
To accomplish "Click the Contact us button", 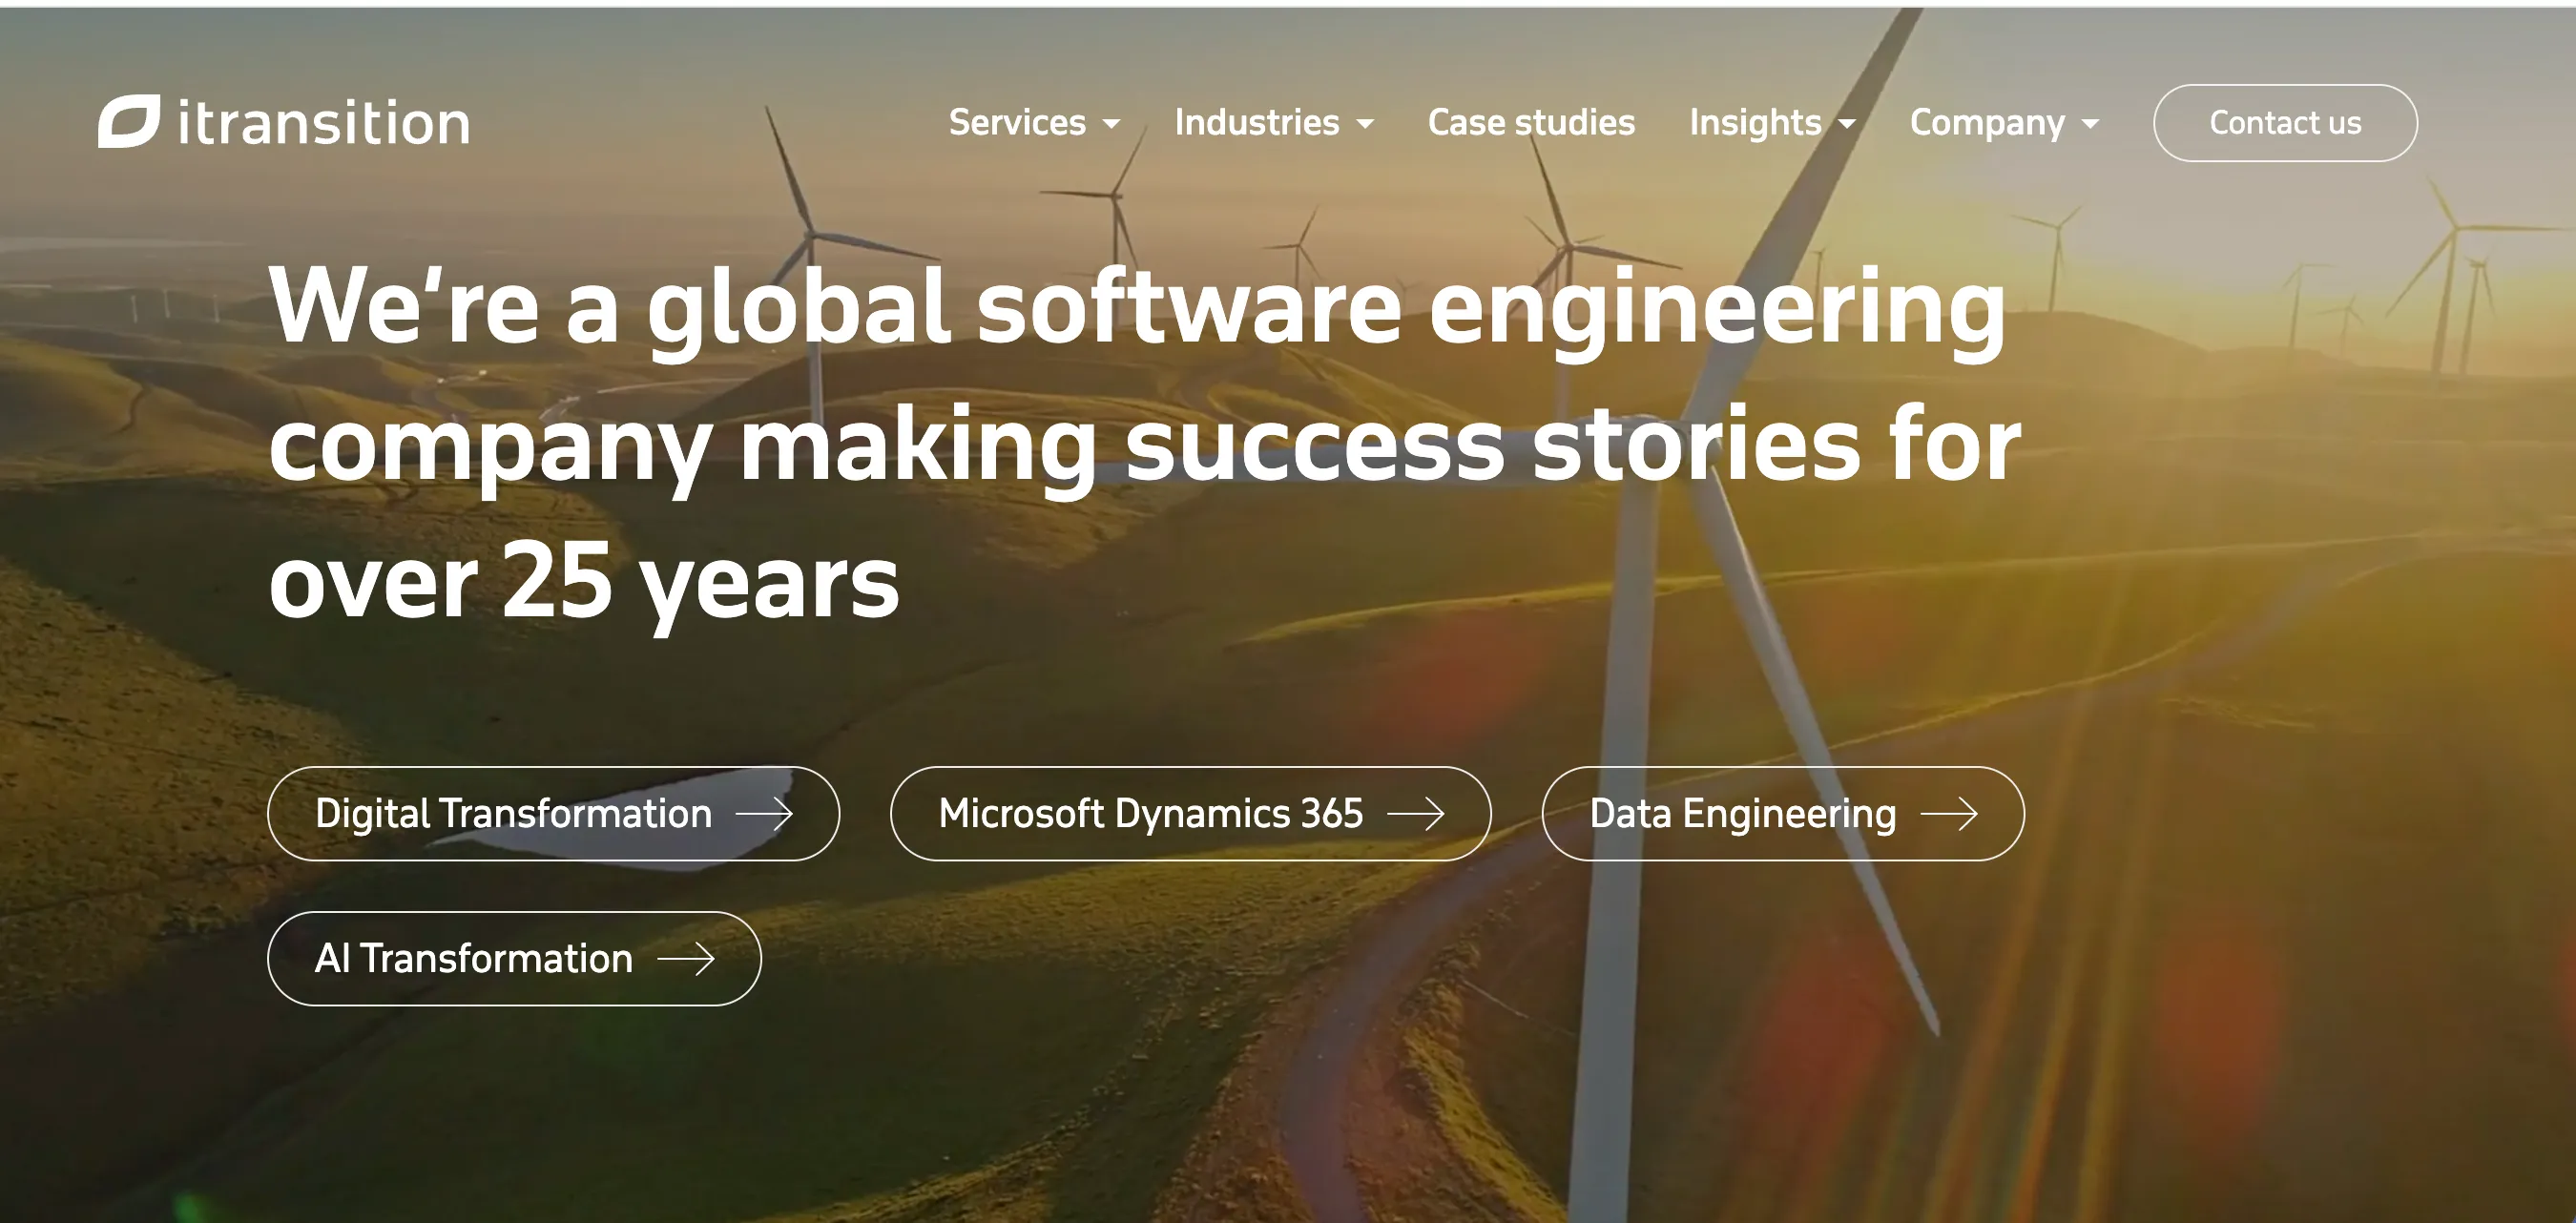I will (2285, 123).
